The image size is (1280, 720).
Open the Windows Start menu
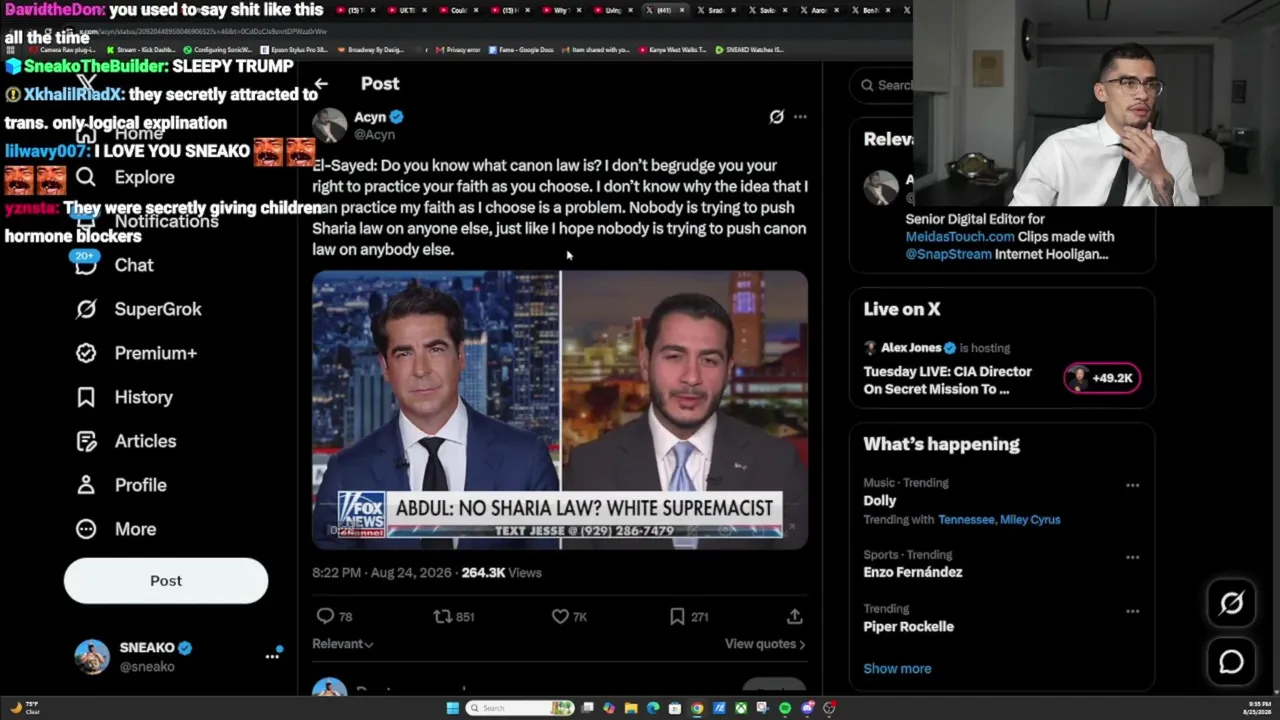pyautogui.click(x=453, y=708)
